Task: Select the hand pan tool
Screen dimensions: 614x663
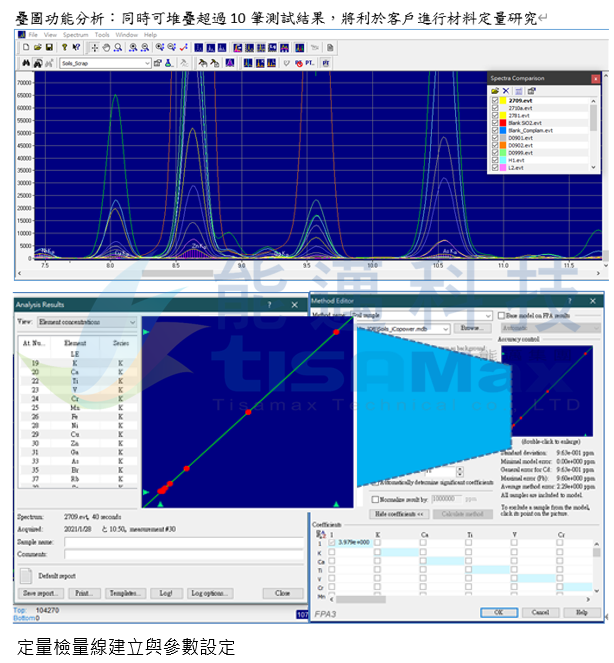Action: click(x=106, y=47)
